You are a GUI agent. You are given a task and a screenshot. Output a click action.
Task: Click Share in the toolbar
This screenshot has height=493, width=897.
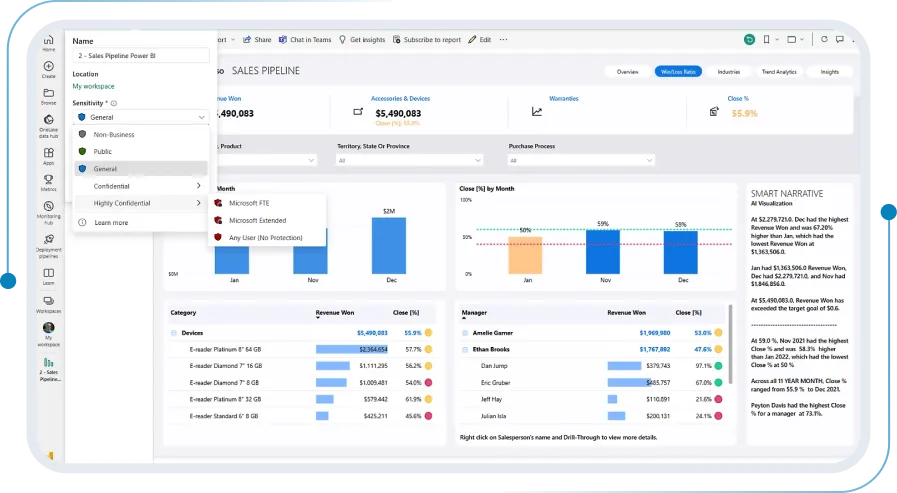point(257,39)
